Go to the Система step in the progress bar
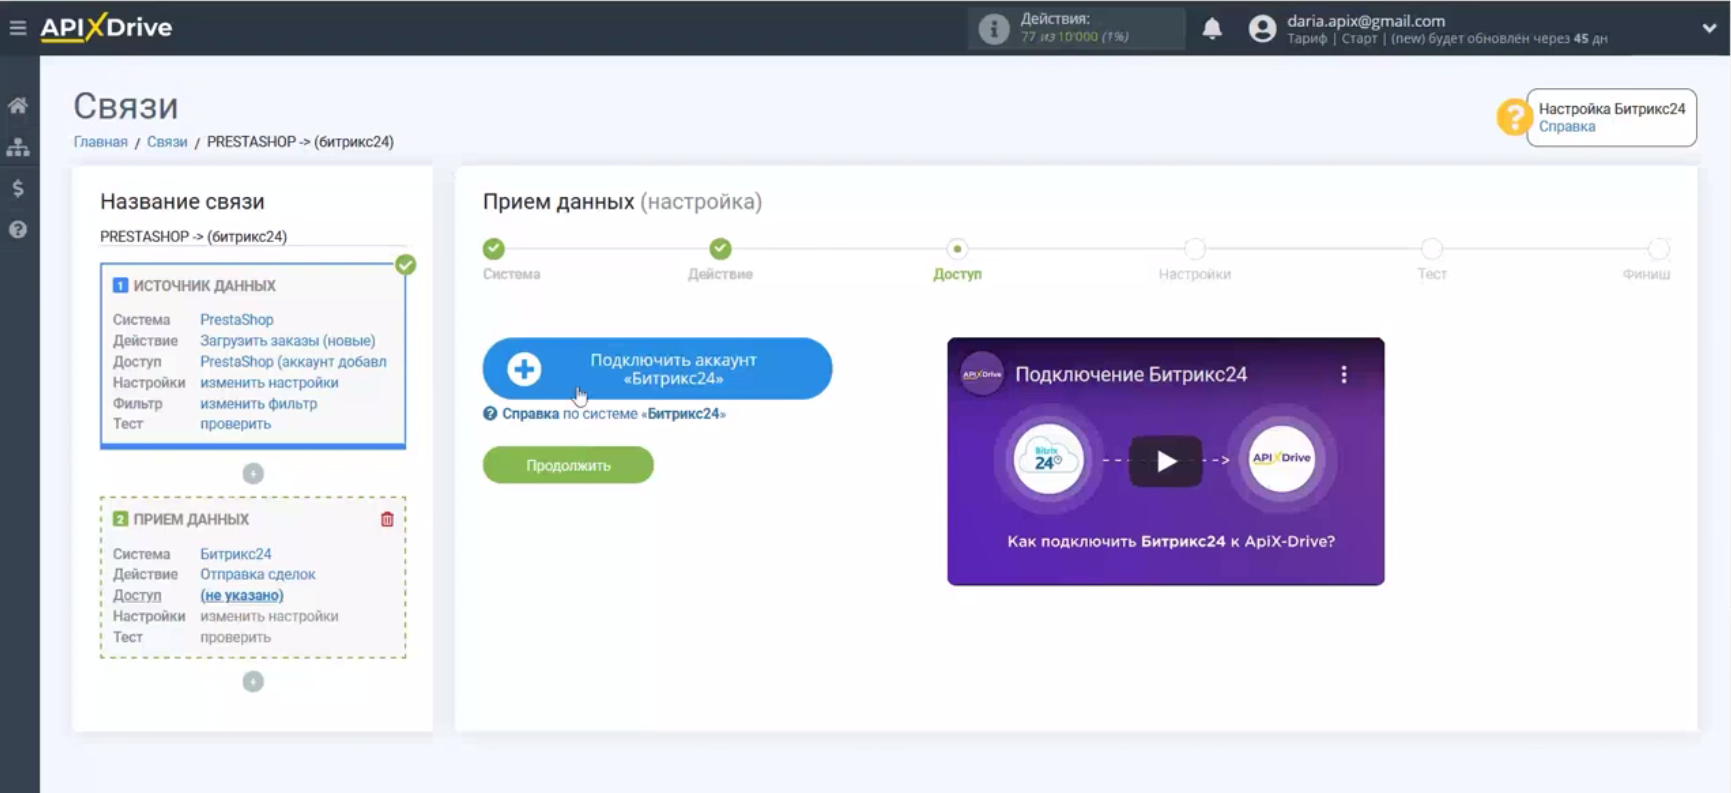The height and width of the screenshot is (793, 1731). (x=494, y=249)
